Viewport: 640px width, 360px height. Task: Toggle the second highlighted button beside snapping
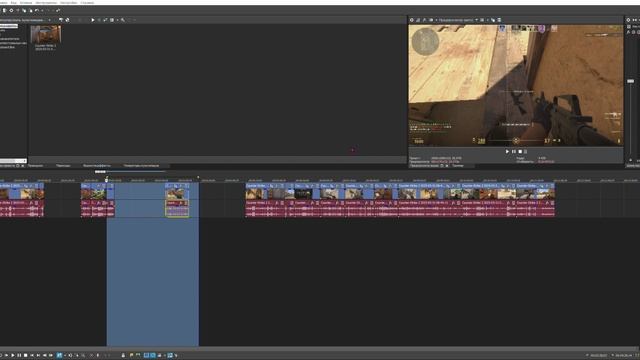[x=152, y=356]
